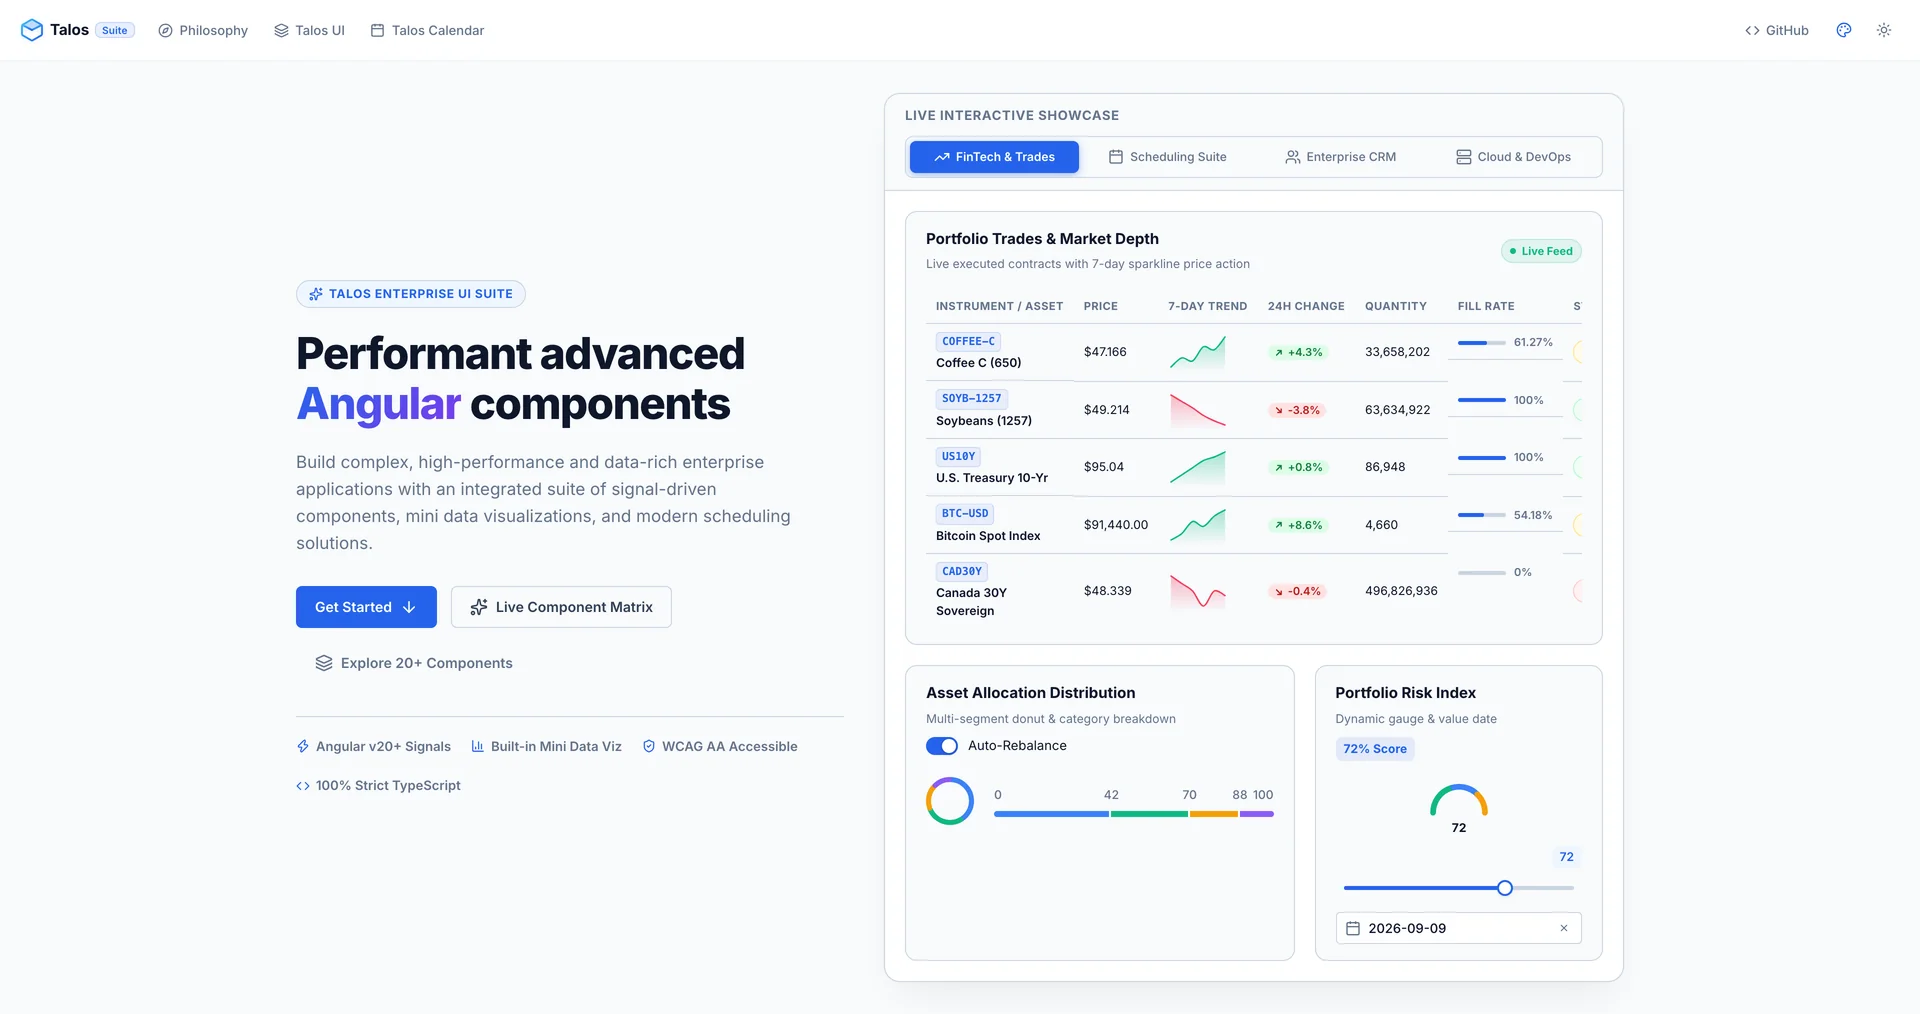
Task: Click the allocation distribution segment bar
Action: tap(1134, 814)
